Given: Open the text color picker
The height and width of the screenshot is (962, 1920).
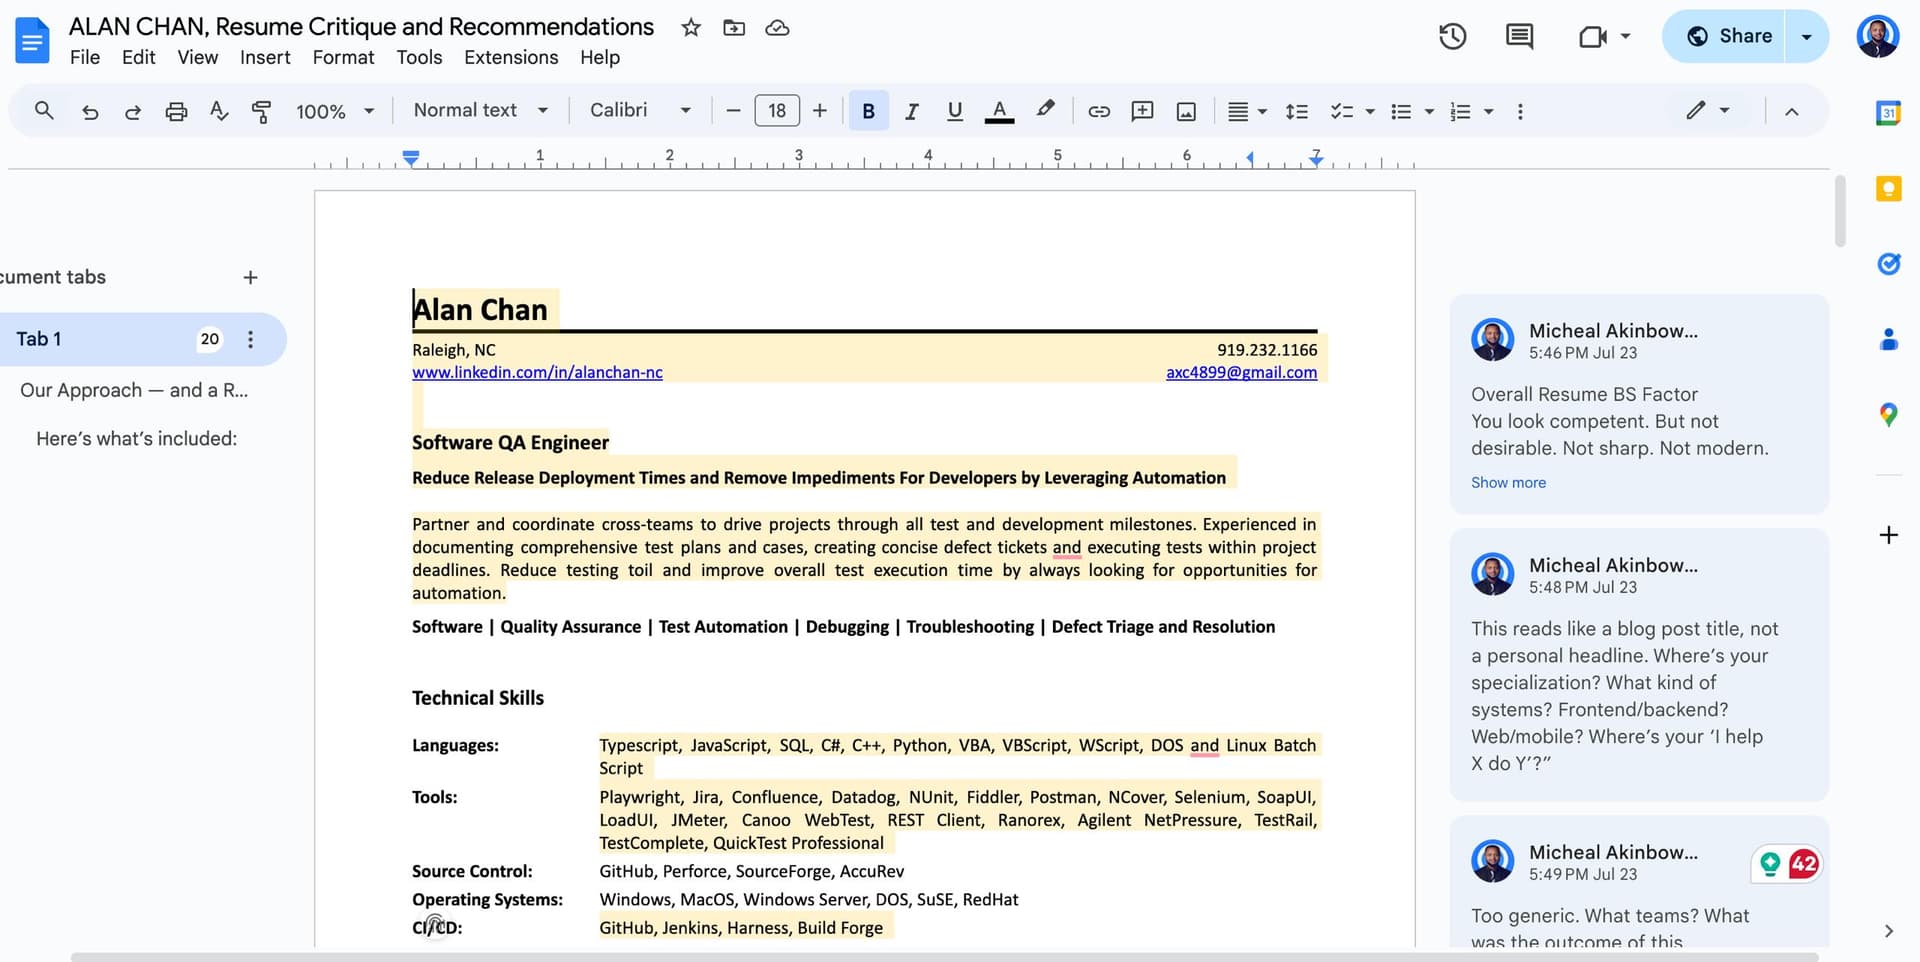Looking at the screenshot, I should pyautogui.click(x=999, y=111).
